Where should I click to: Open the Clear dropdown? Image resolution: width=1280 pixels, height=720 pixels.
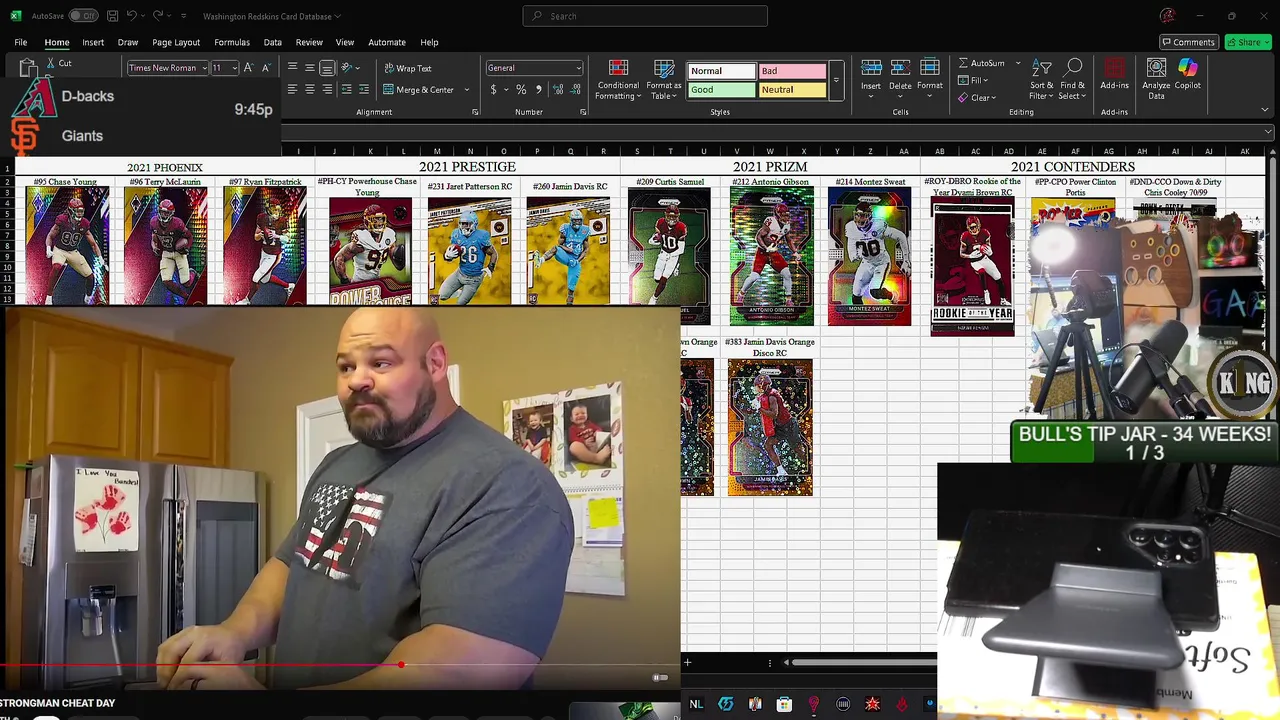click(977, 98)
